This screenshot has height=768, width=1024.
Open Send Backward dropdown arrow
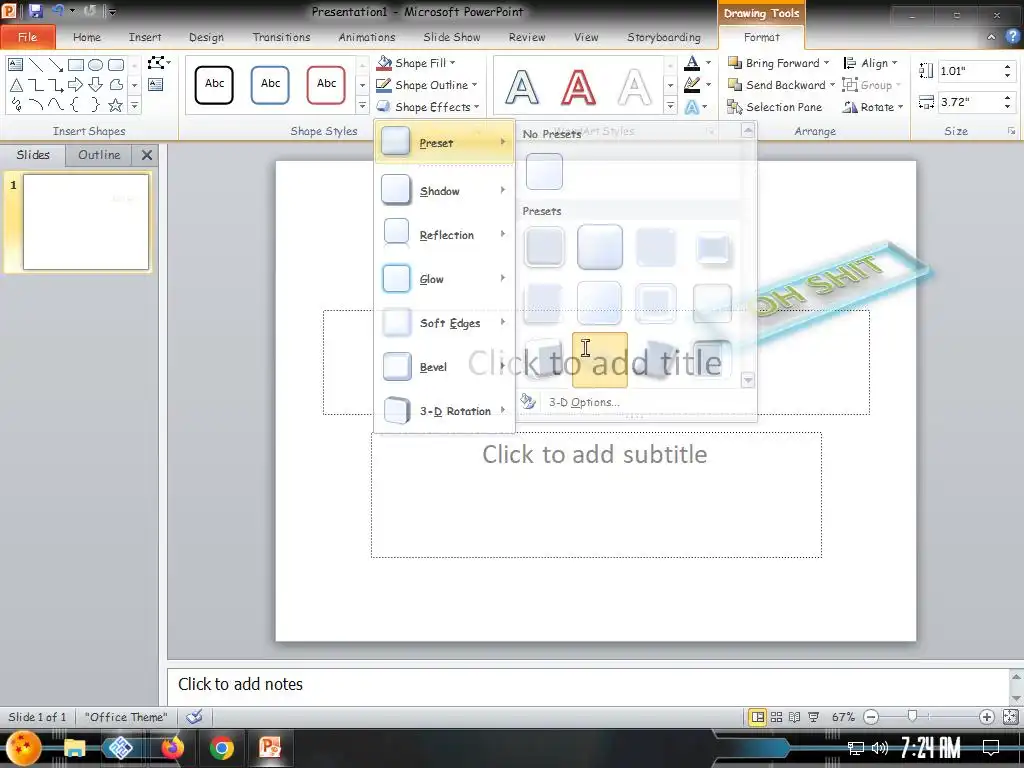[x=833, y=85]
